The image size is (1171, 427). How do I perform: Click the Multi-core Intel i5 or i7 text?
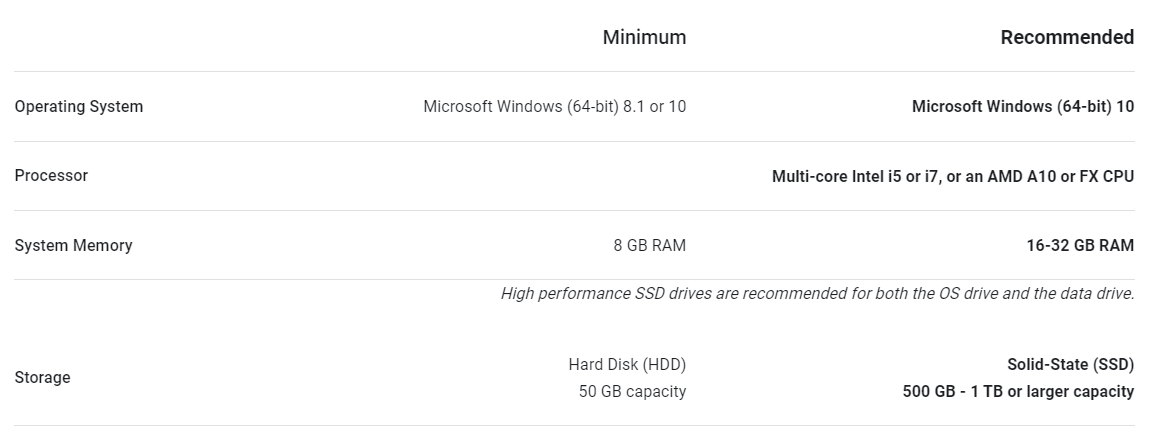pos(856,177)
